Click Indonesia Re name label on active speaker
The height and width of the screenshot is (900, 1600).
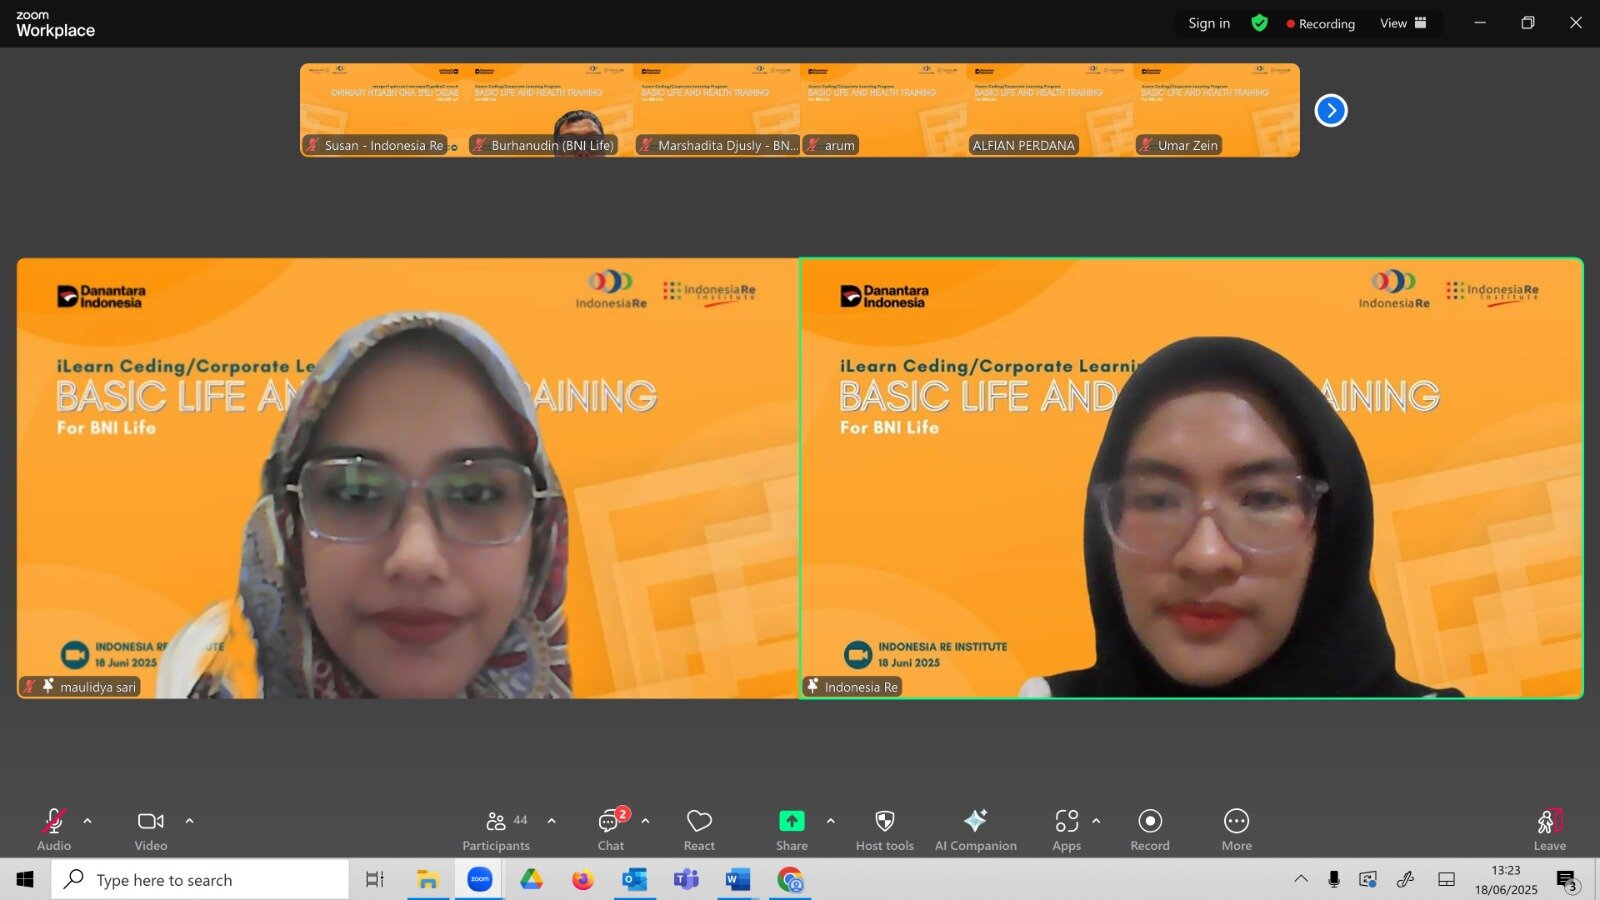coord(861,687)
